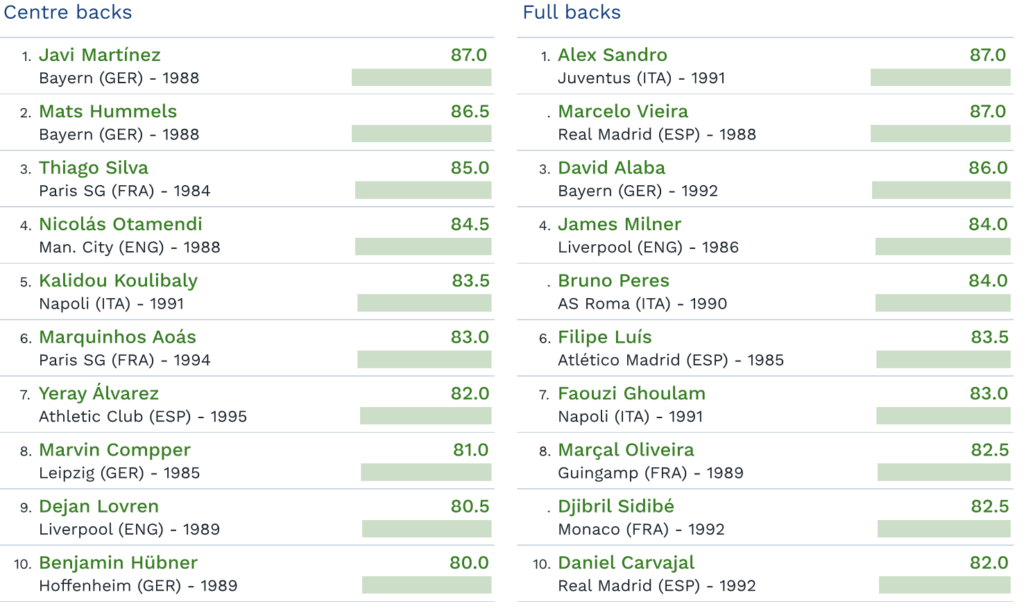Viewport: 1024px width, 613px height.
Task: Open Benjamin Hübner player link
Action: pos(118,563)
